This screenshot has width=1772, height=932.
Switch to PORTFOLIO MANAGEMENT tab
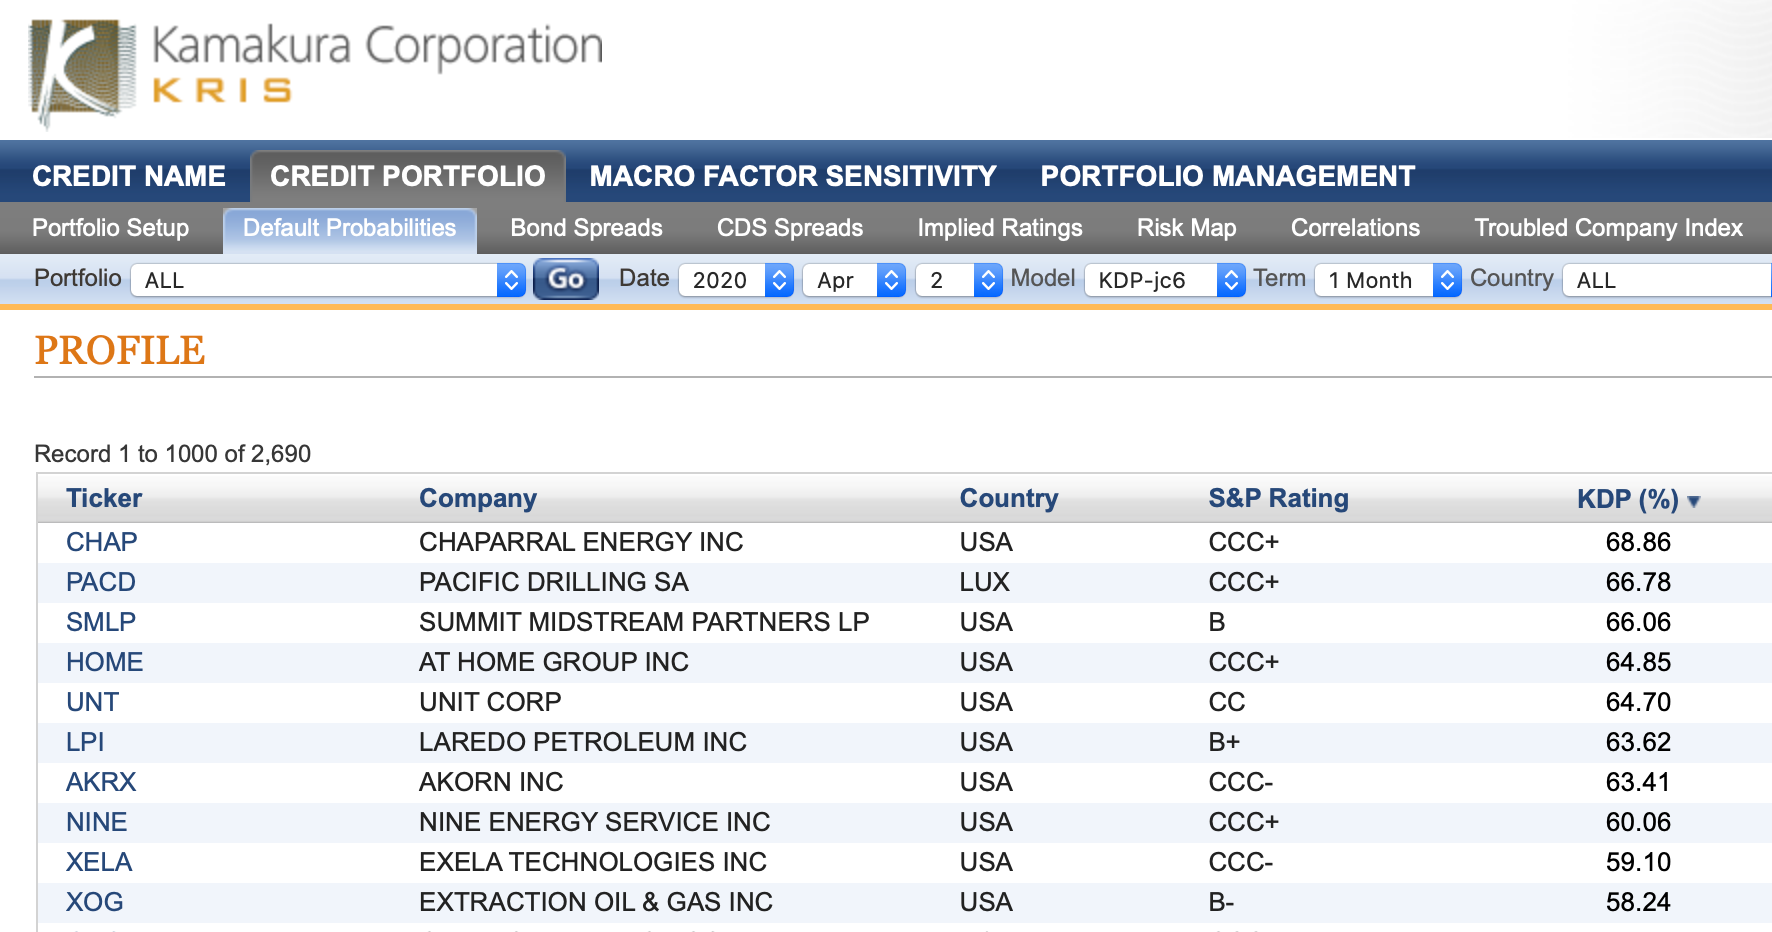(1228, 176)
